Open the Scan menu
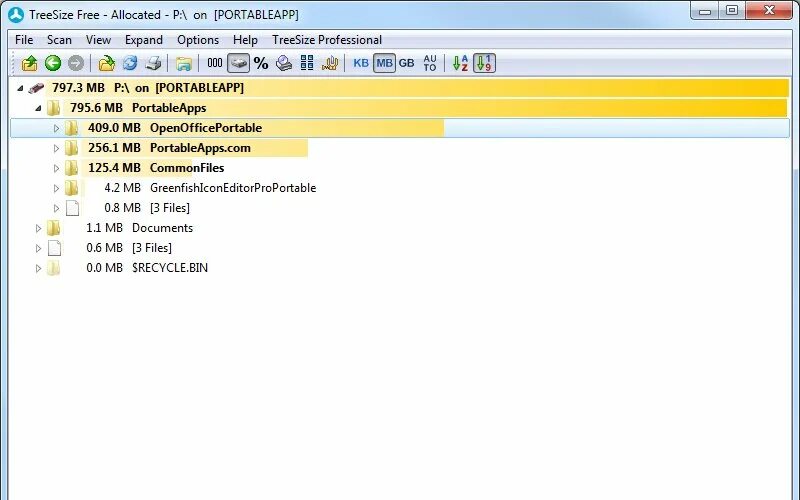 [59, 40]
